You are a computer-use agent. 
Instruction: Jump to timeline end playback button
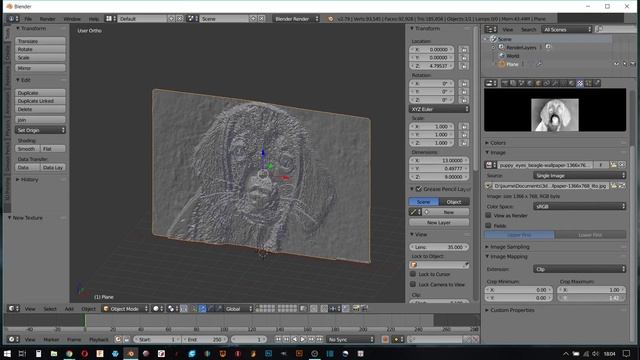319,339
